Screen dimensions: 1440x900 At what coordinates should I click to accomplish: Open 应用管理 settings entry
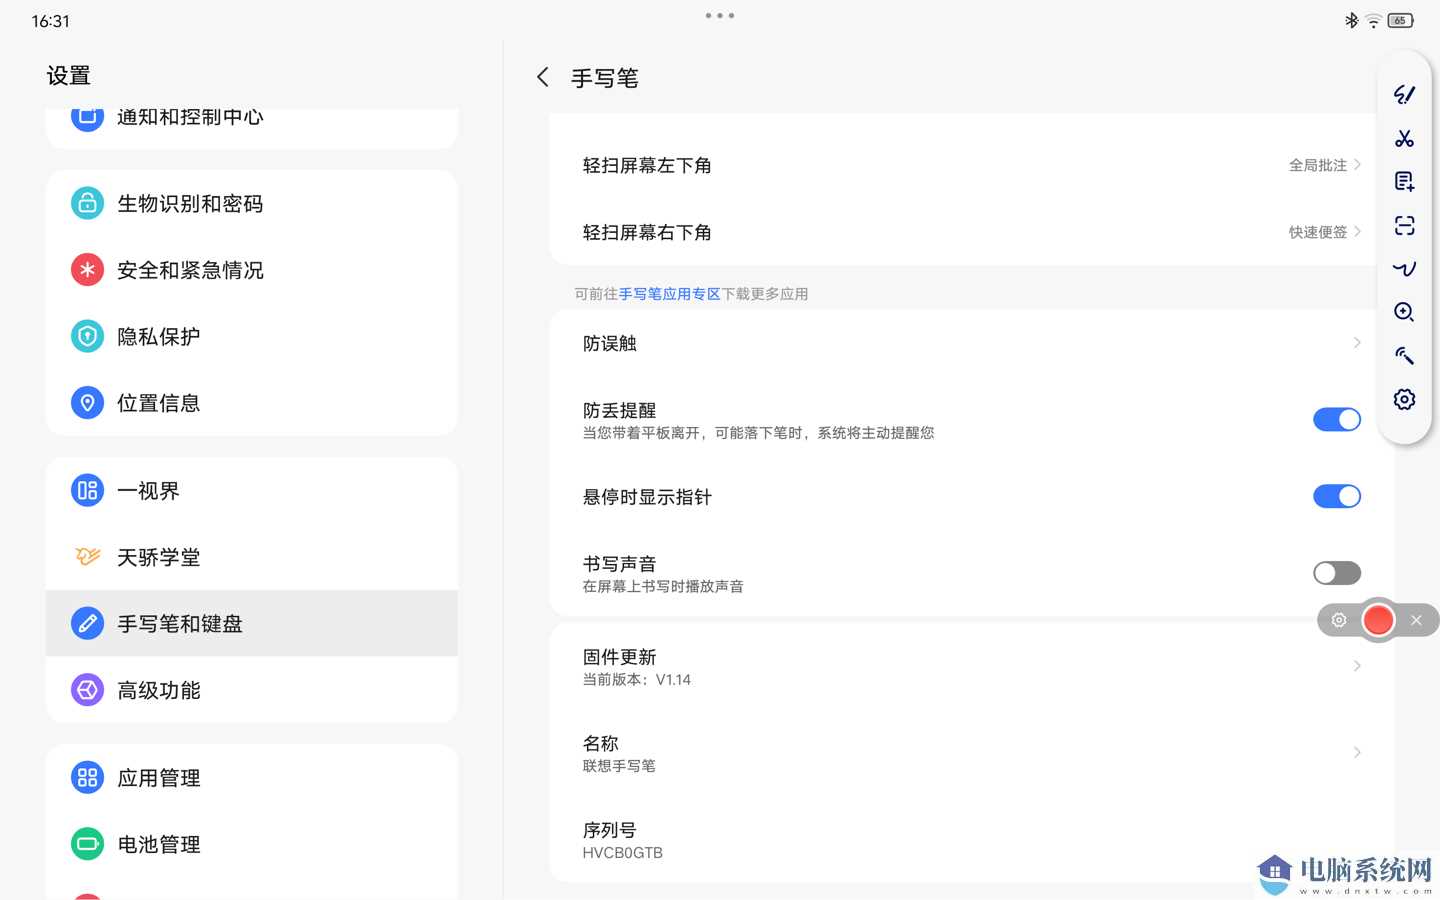pos(252,777)
